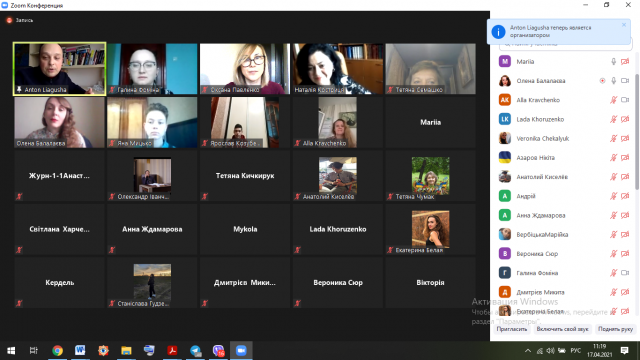
Task: Select Екатерина Белая's video tile
Action: point(430,229)
